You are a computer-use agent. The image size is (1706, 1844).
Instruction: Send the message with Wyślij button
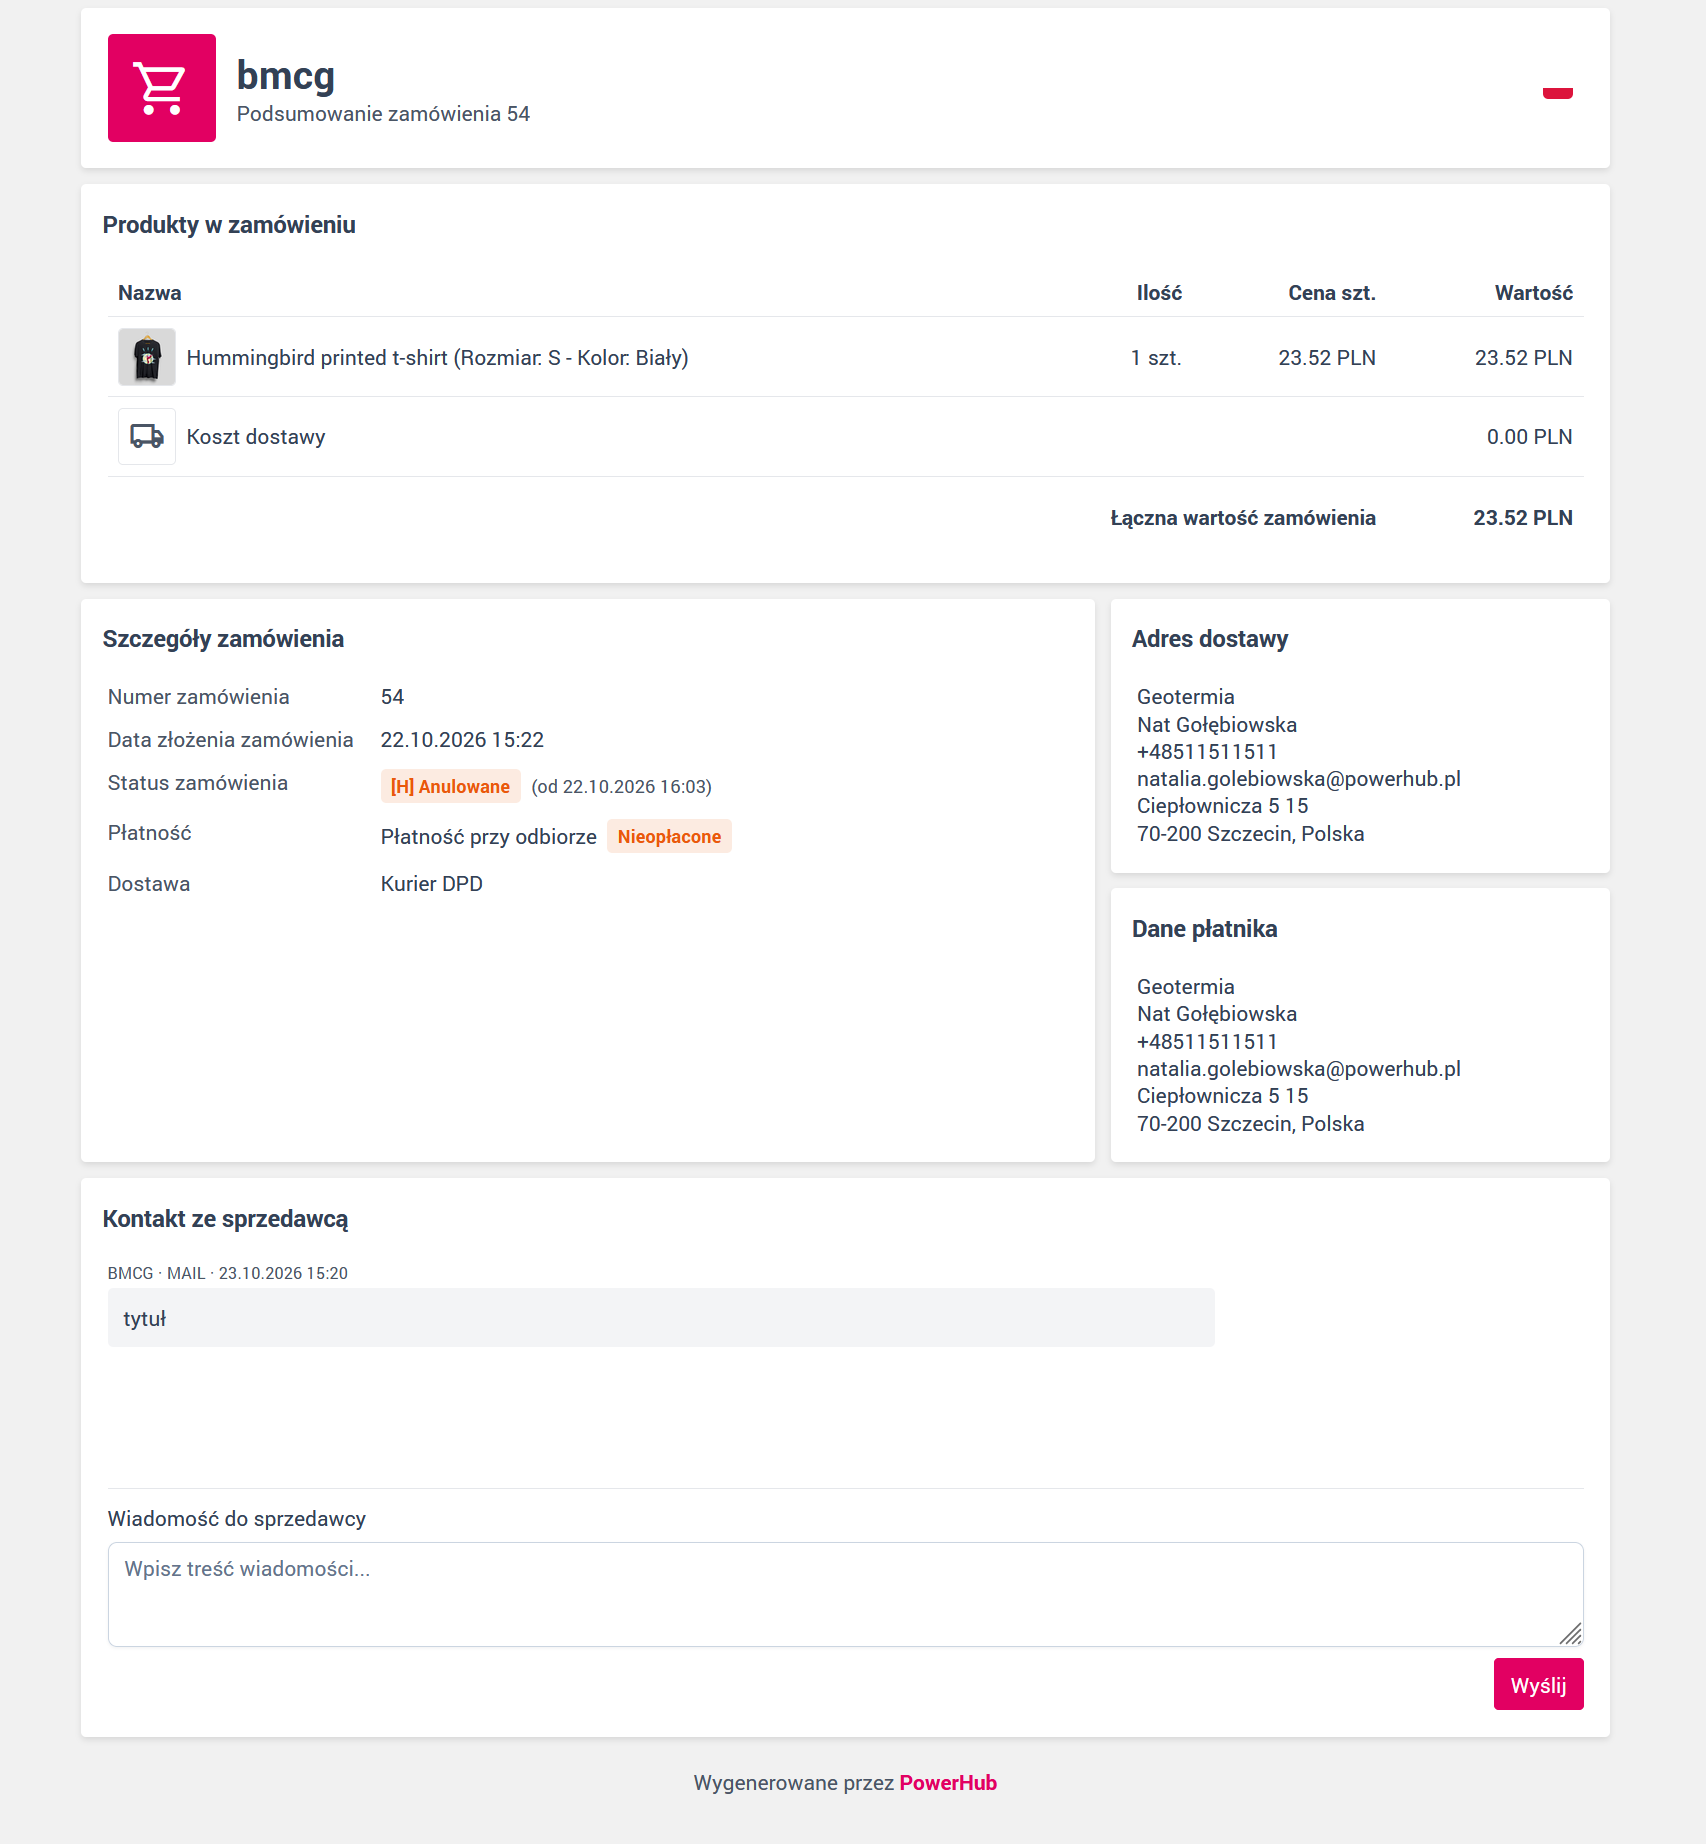pyautogui.click(x=1538, y=1684)
